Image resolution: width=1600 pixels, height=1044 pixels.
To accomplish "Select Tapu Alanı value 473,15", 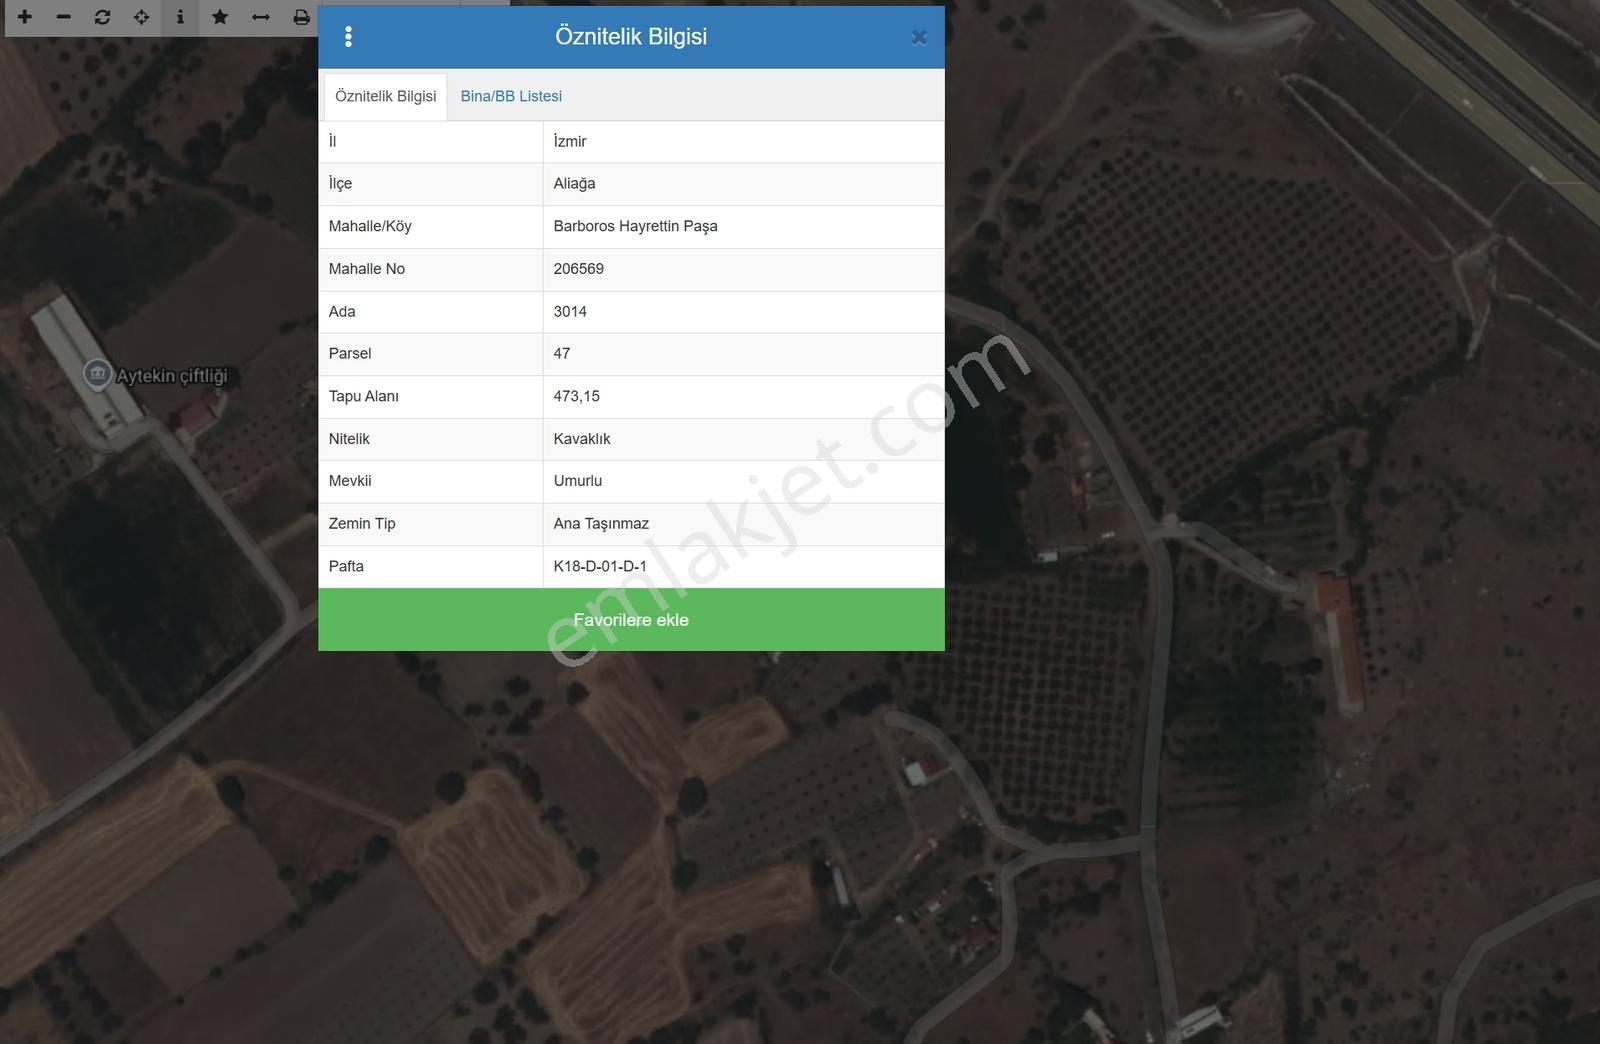I will tap(576, 396).
